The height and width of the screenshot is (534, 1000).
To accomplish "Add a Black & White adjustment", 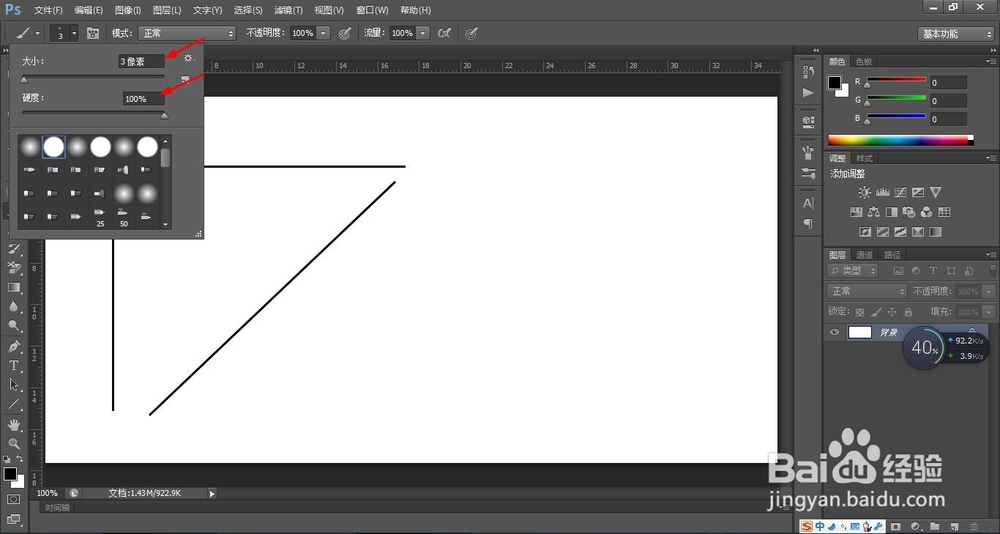I will 891,212.
